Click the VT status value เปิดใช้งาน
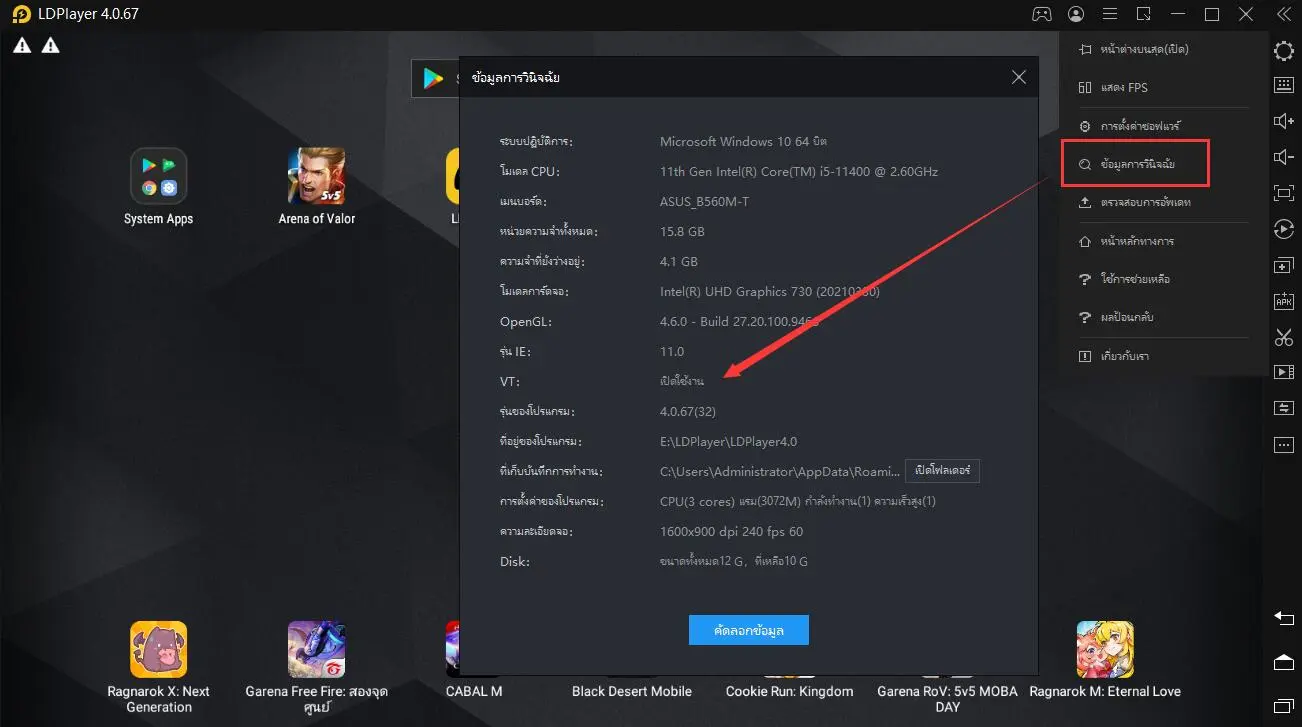 [x=682, y=382]
